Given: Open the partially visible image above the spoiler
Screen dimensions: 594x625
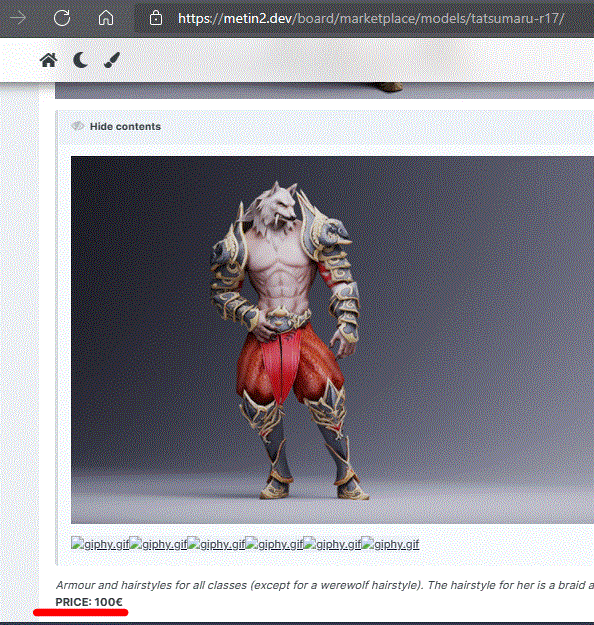Looking at the screenshot, I should [x=325, y=90].
